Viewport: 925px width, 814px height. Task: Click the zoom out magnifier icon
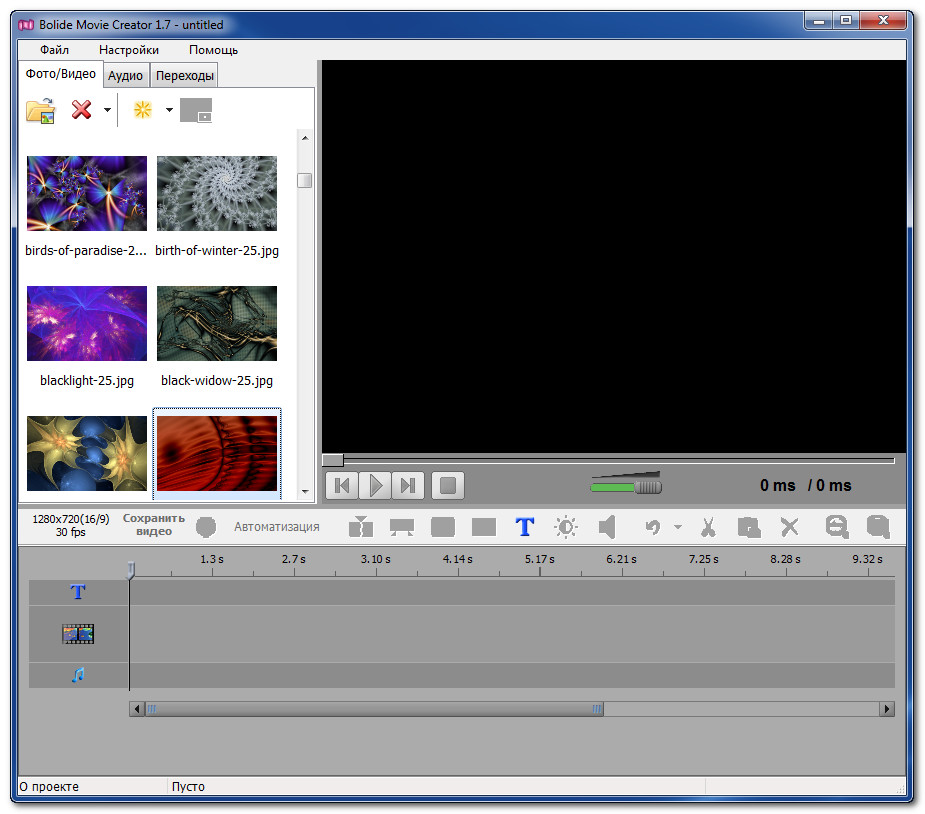click(x=837, y=527)
